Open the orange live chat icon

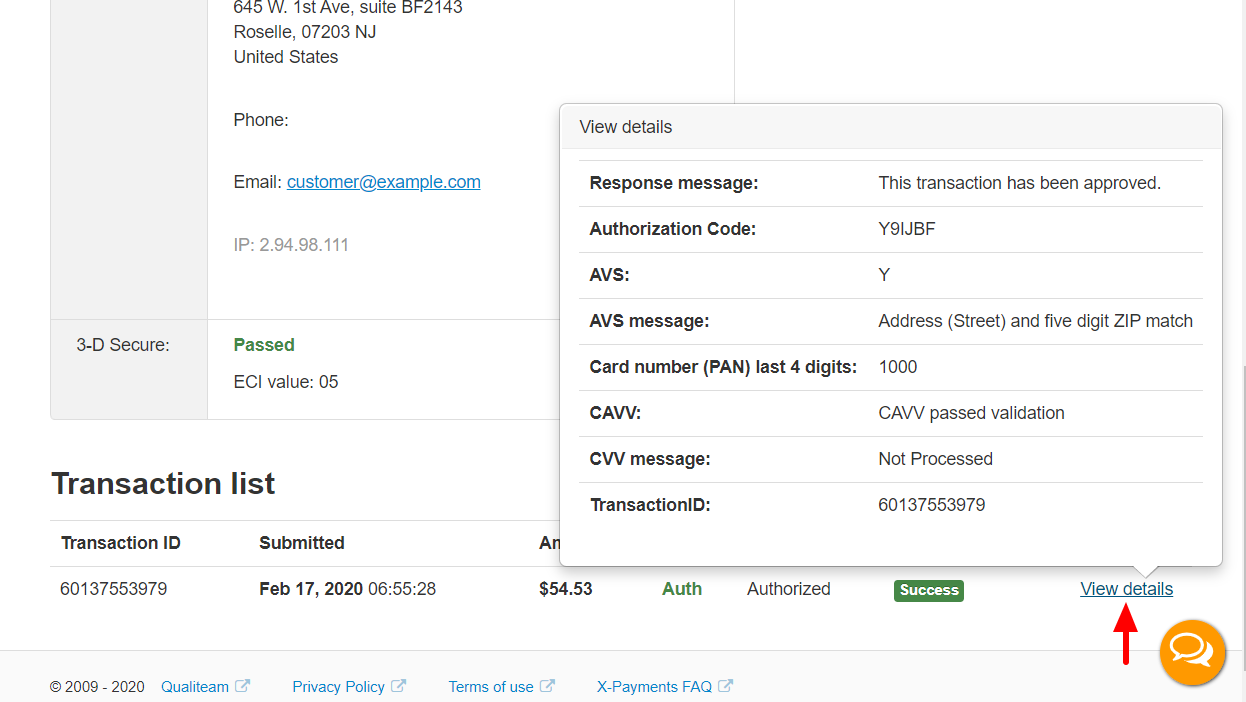1192,652
